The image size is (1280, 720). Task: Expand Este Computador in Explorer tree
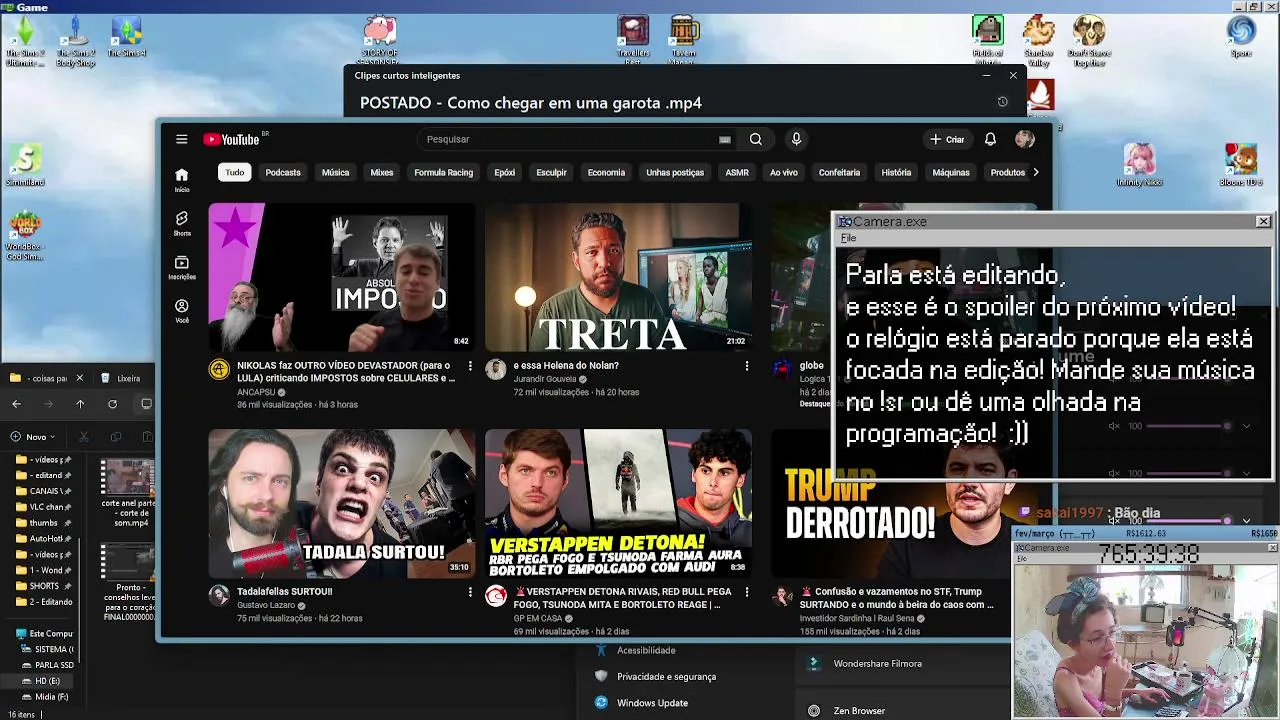[x=10, y=634]
